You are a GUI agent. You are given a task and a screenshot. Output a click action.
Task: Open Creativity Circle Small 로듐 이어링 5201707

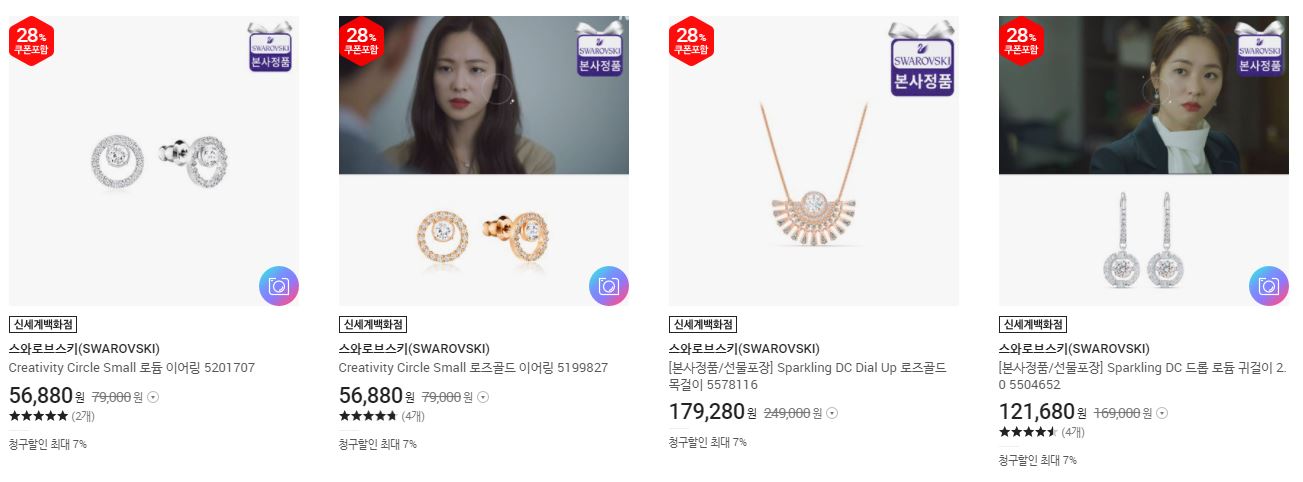(x=132, y=367)
